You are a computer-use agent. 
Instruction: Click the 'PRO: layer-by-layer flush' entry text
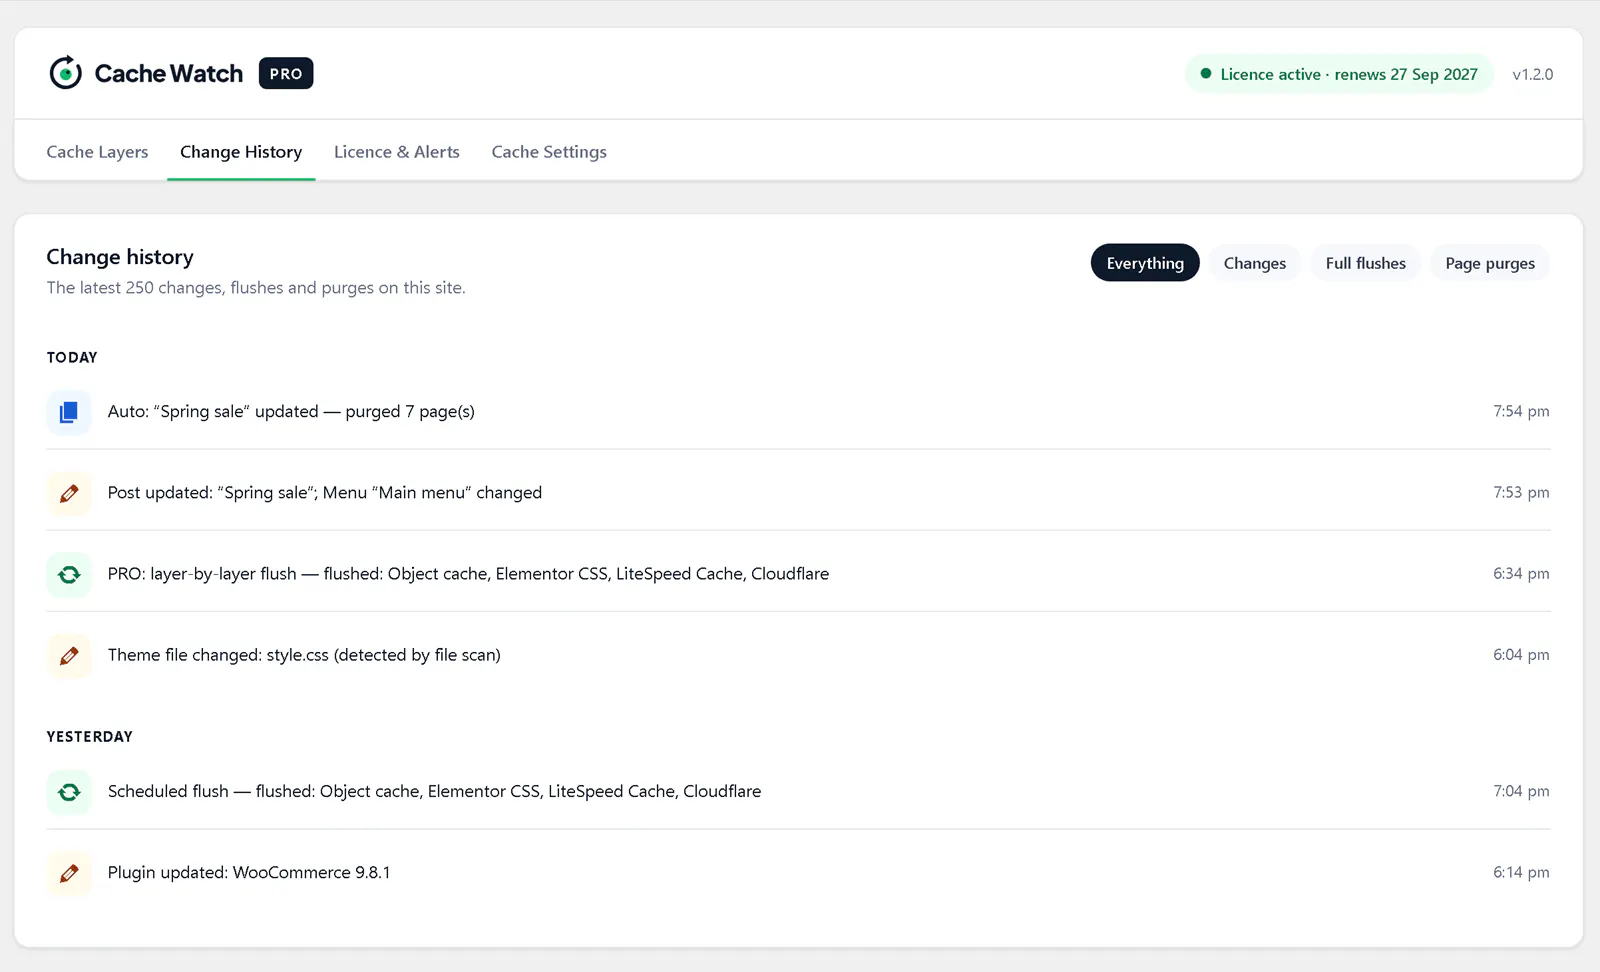click(x=468, y=574)
